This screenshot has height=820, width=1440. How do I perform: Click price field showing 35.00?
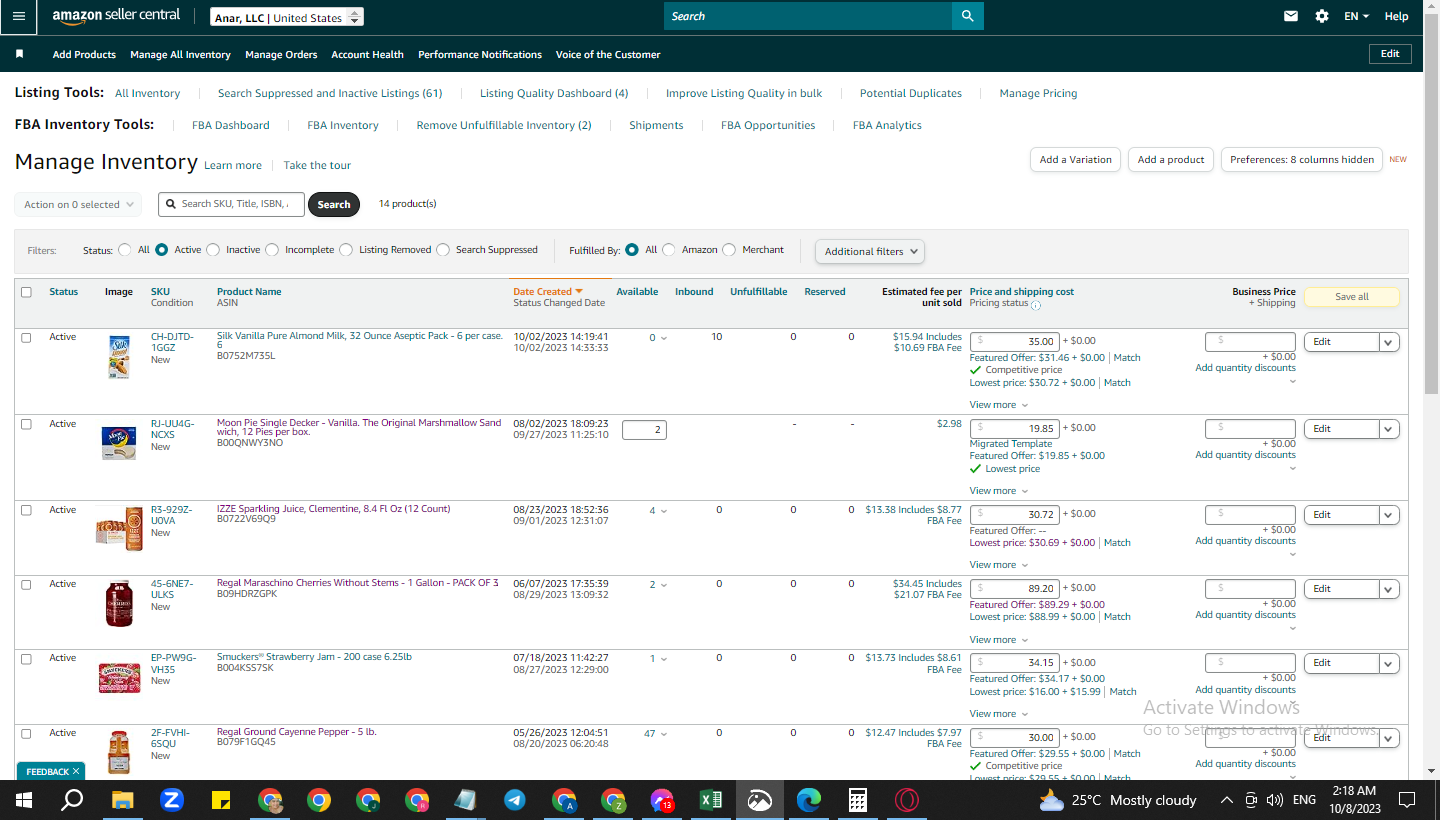pos(1014,342)
